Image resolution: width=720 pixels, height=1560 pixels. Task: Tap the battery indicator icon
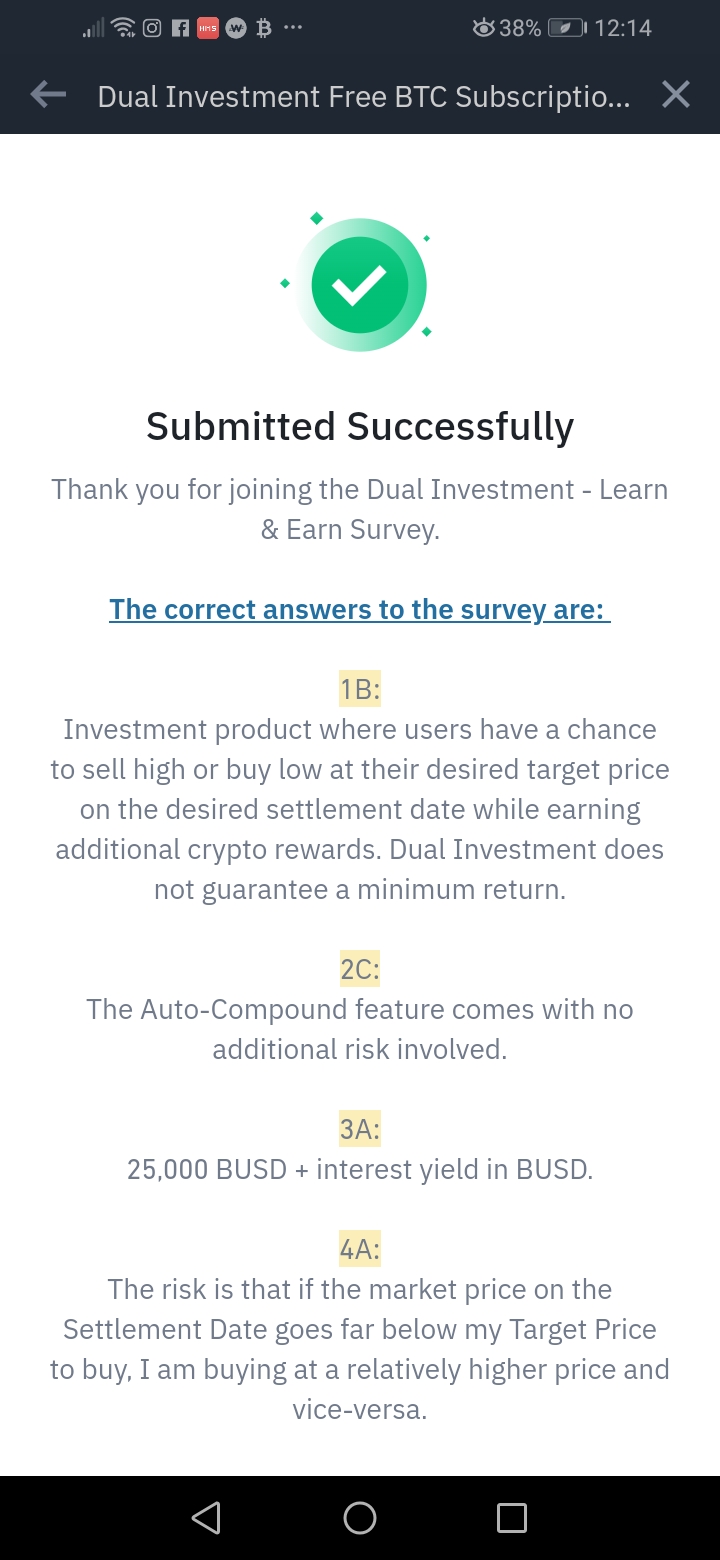567,28
